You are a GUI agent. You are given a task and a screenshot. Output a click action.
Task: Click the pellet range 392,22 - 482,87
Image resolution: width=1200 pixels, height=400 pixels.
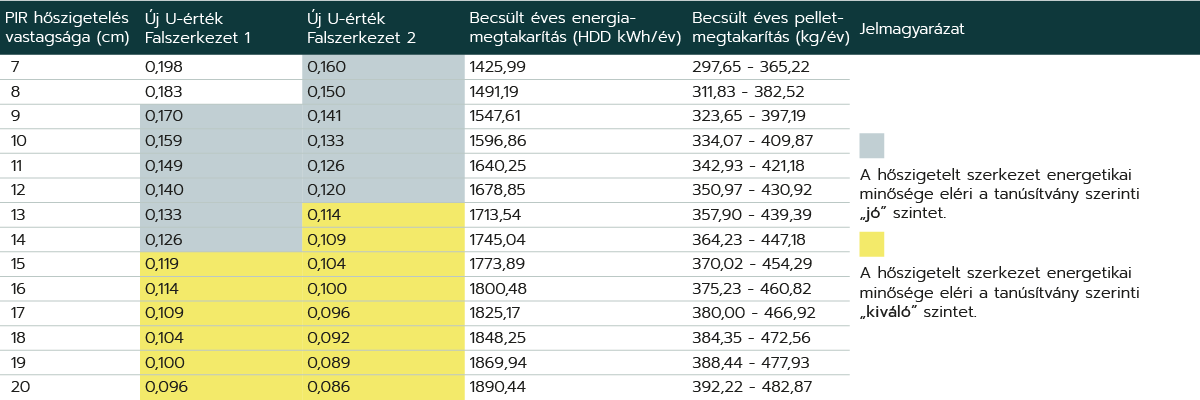pyautogui.click(x=752, y=386)
